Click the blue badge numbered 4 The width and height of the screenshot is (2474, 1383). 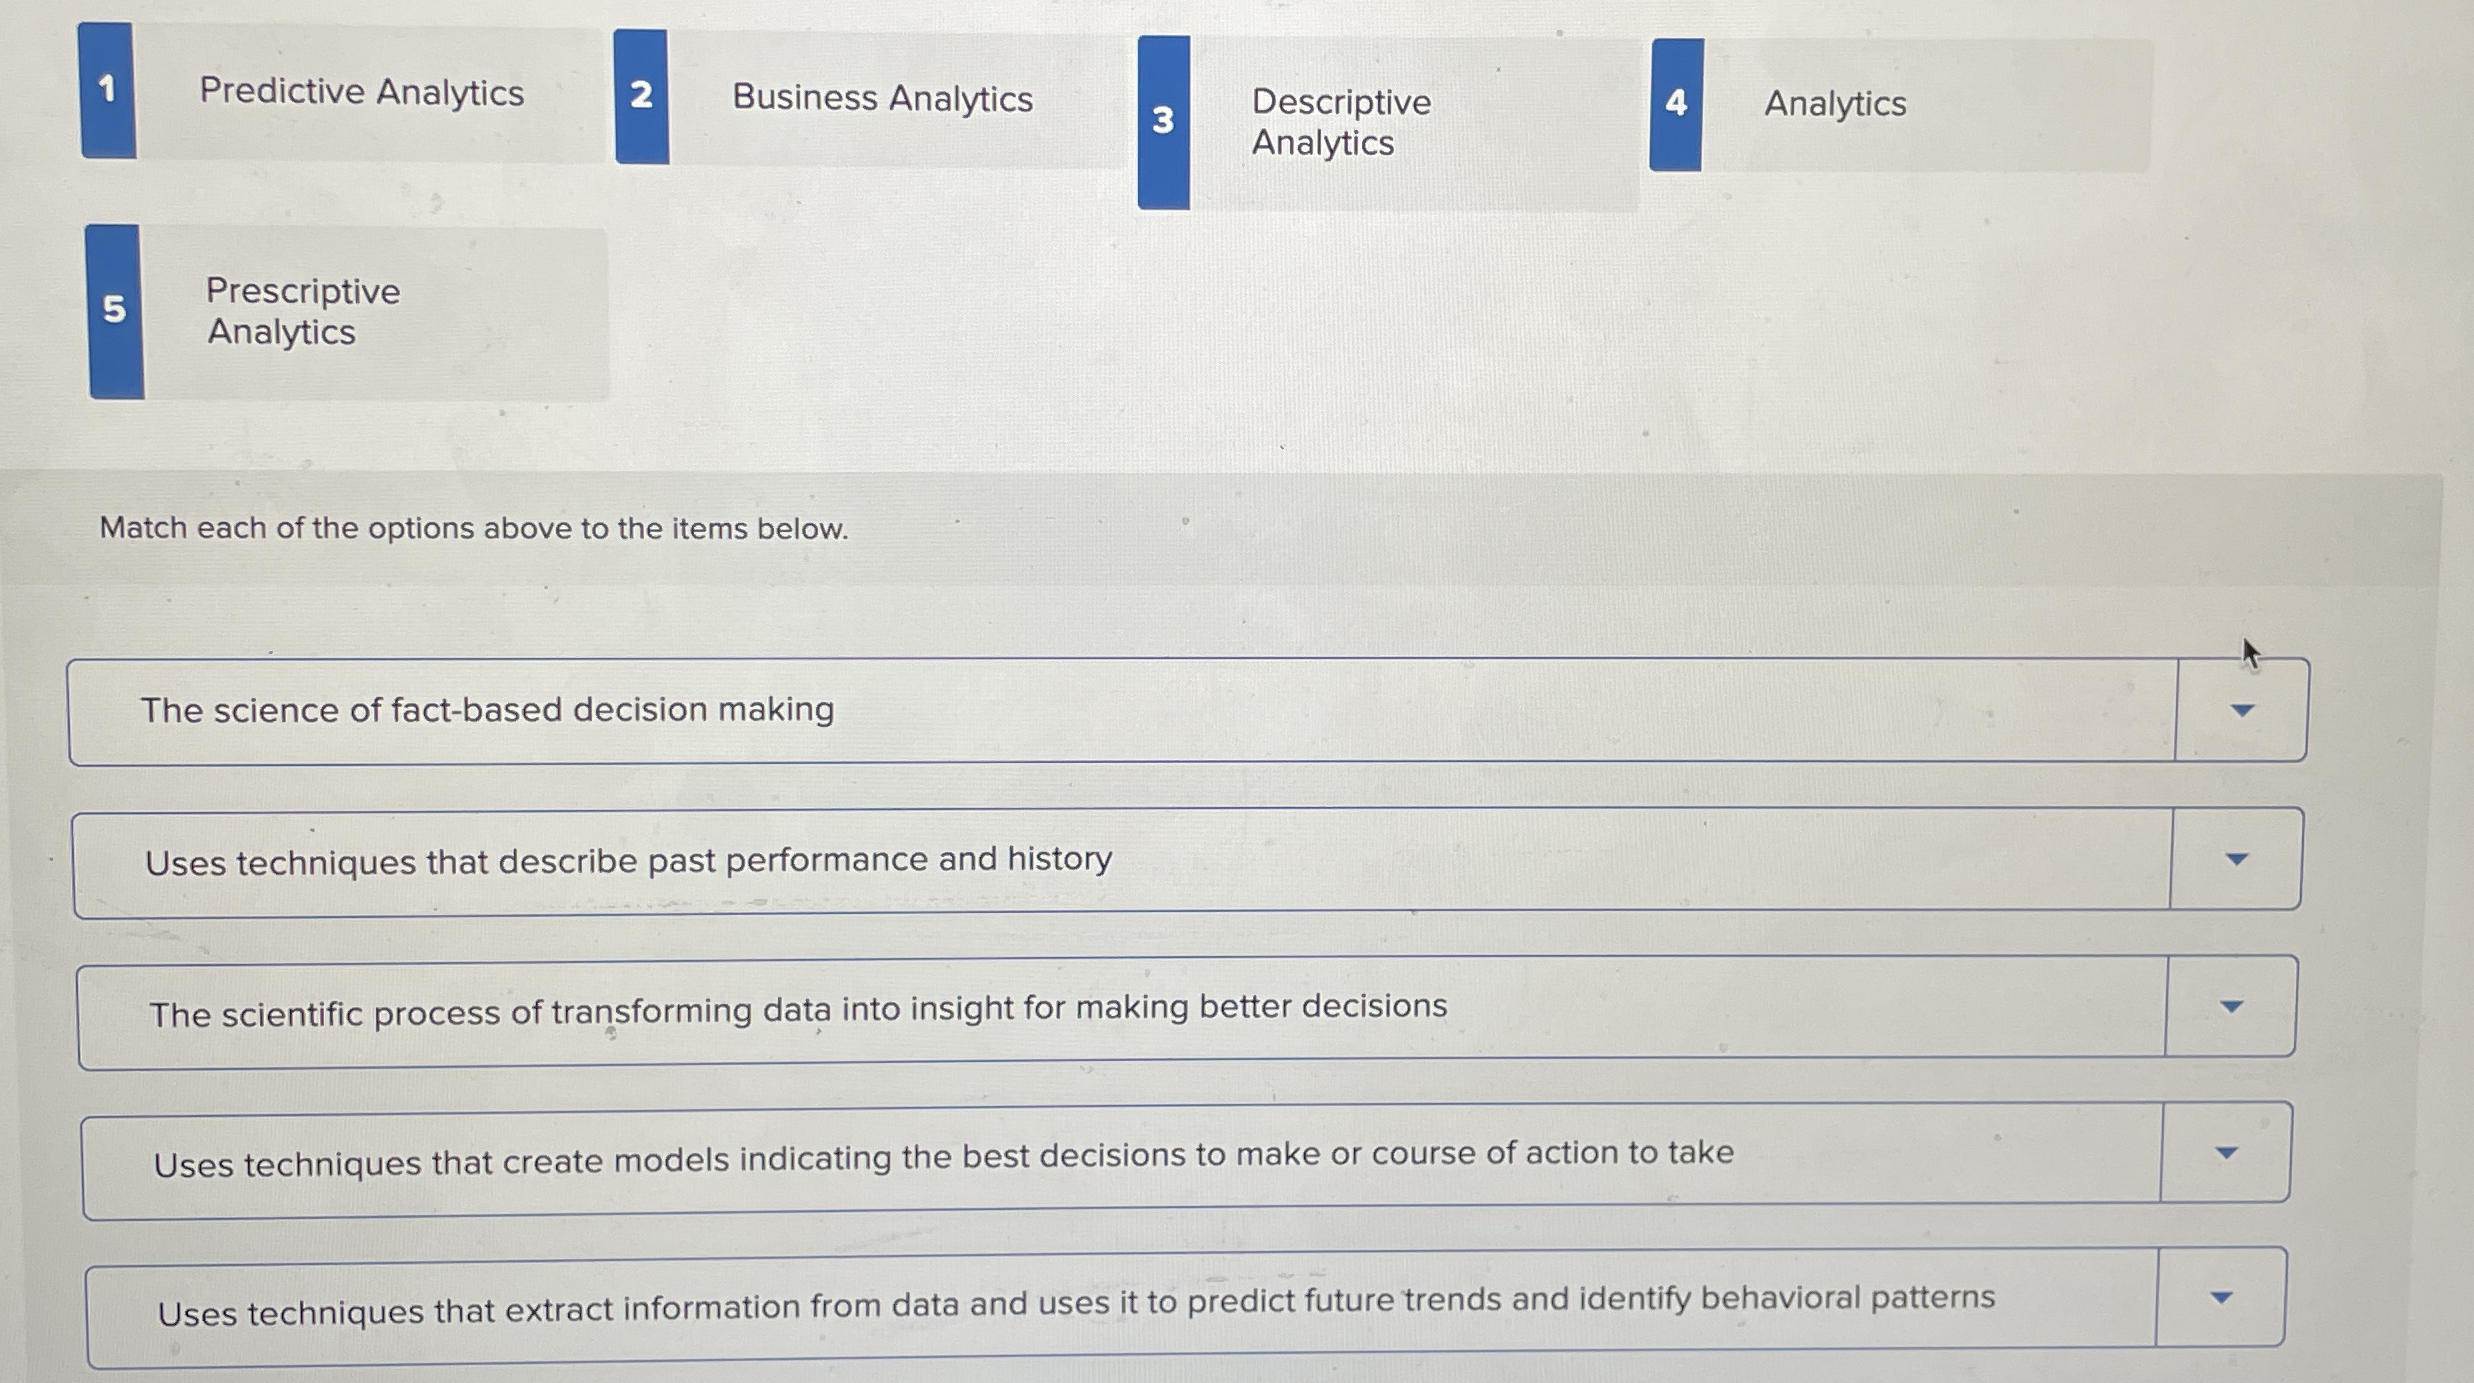tap(1674, 103)
